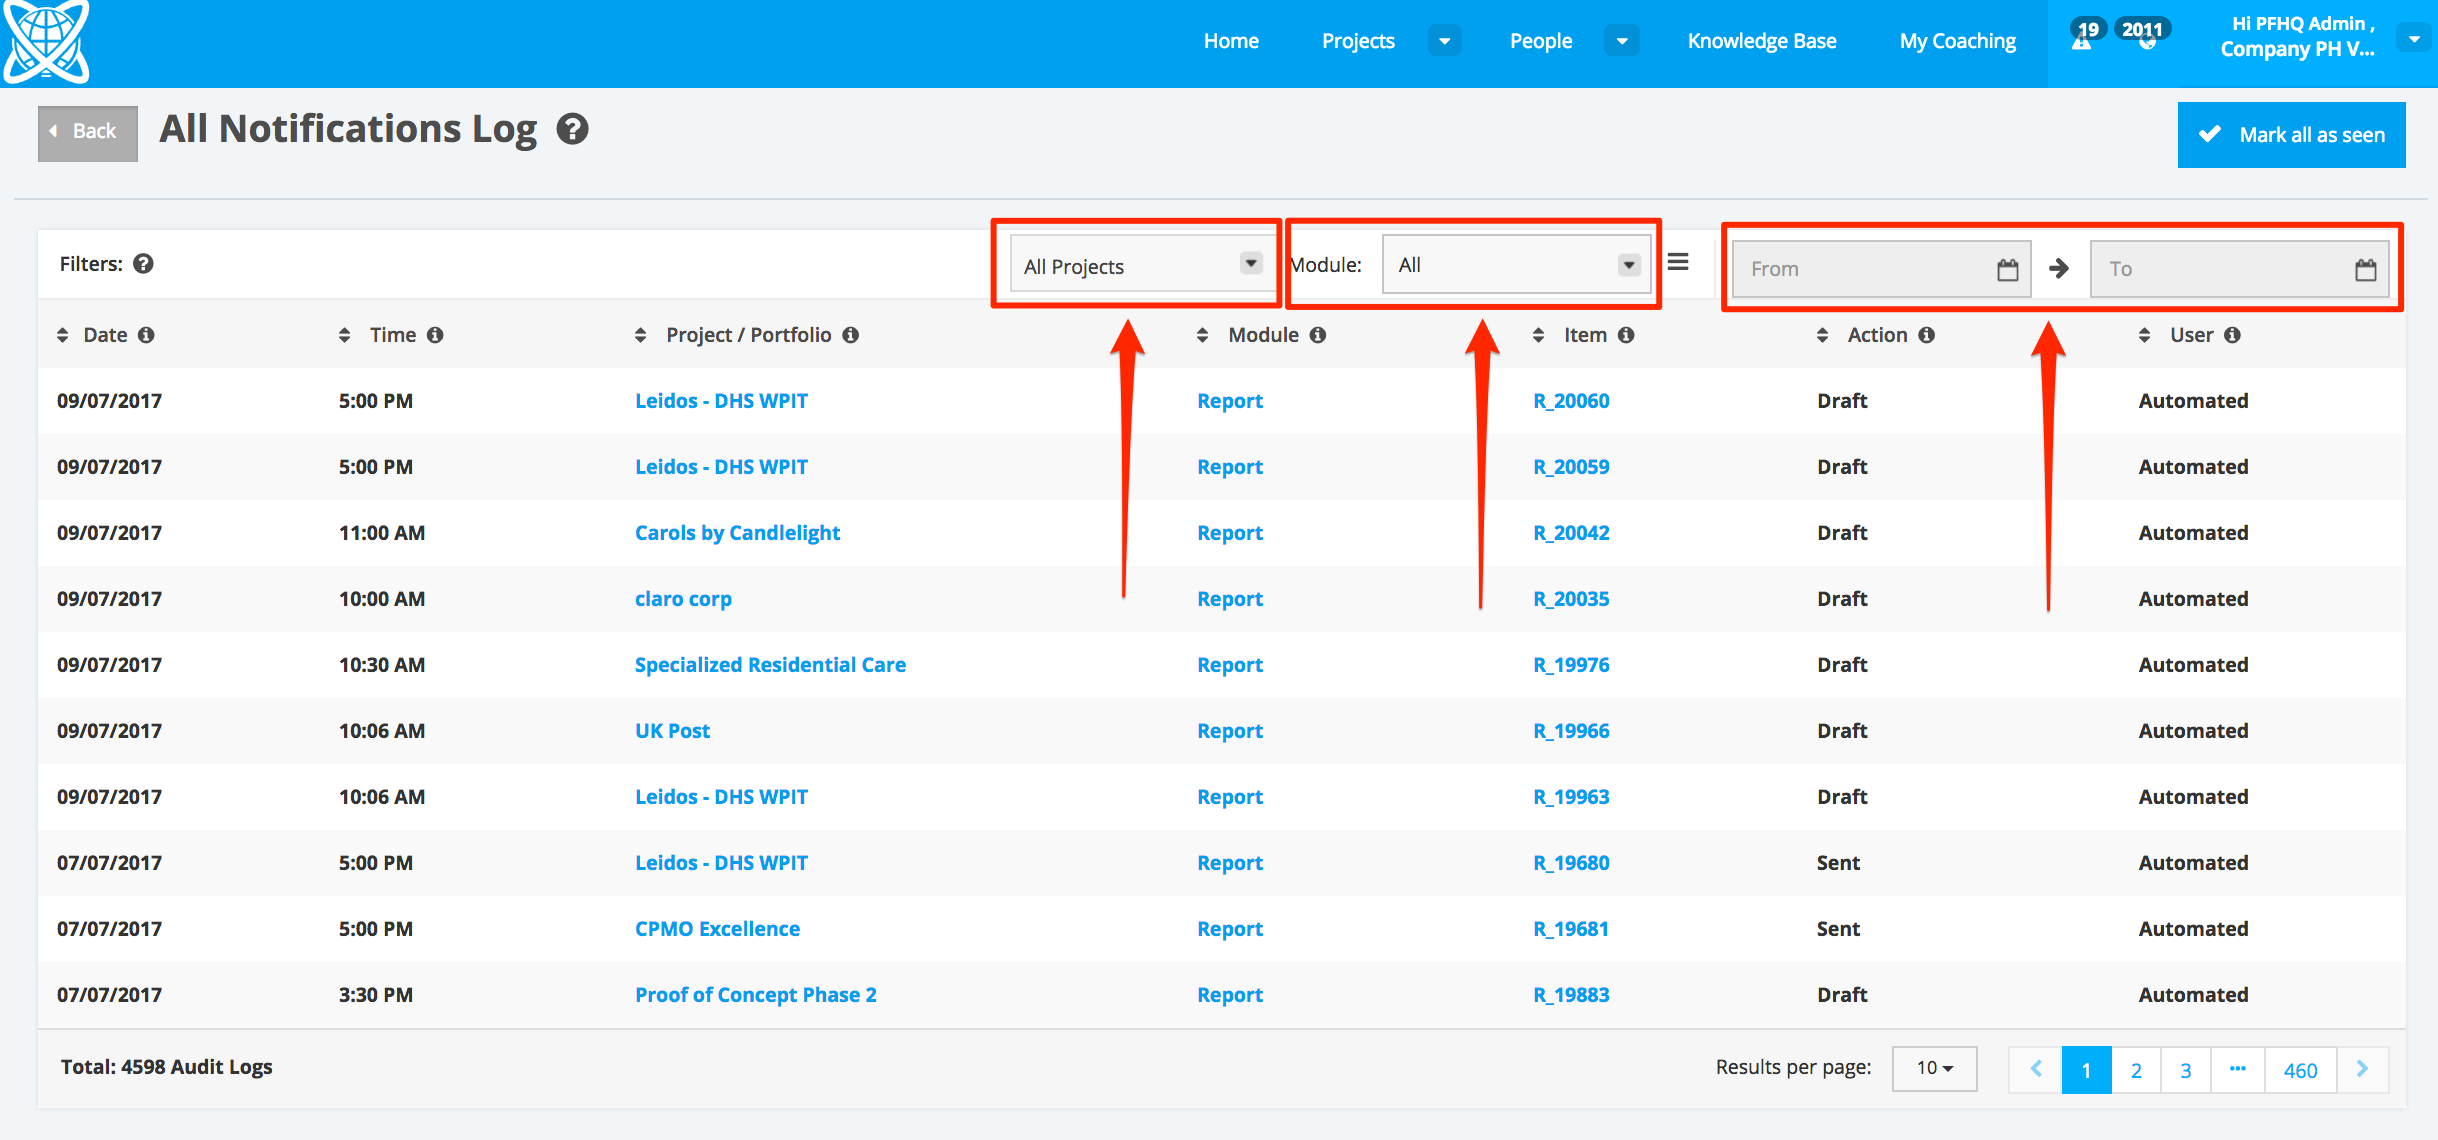Click the info icon next to Project / Portfolio
2438x1140 pixels.
850,335
